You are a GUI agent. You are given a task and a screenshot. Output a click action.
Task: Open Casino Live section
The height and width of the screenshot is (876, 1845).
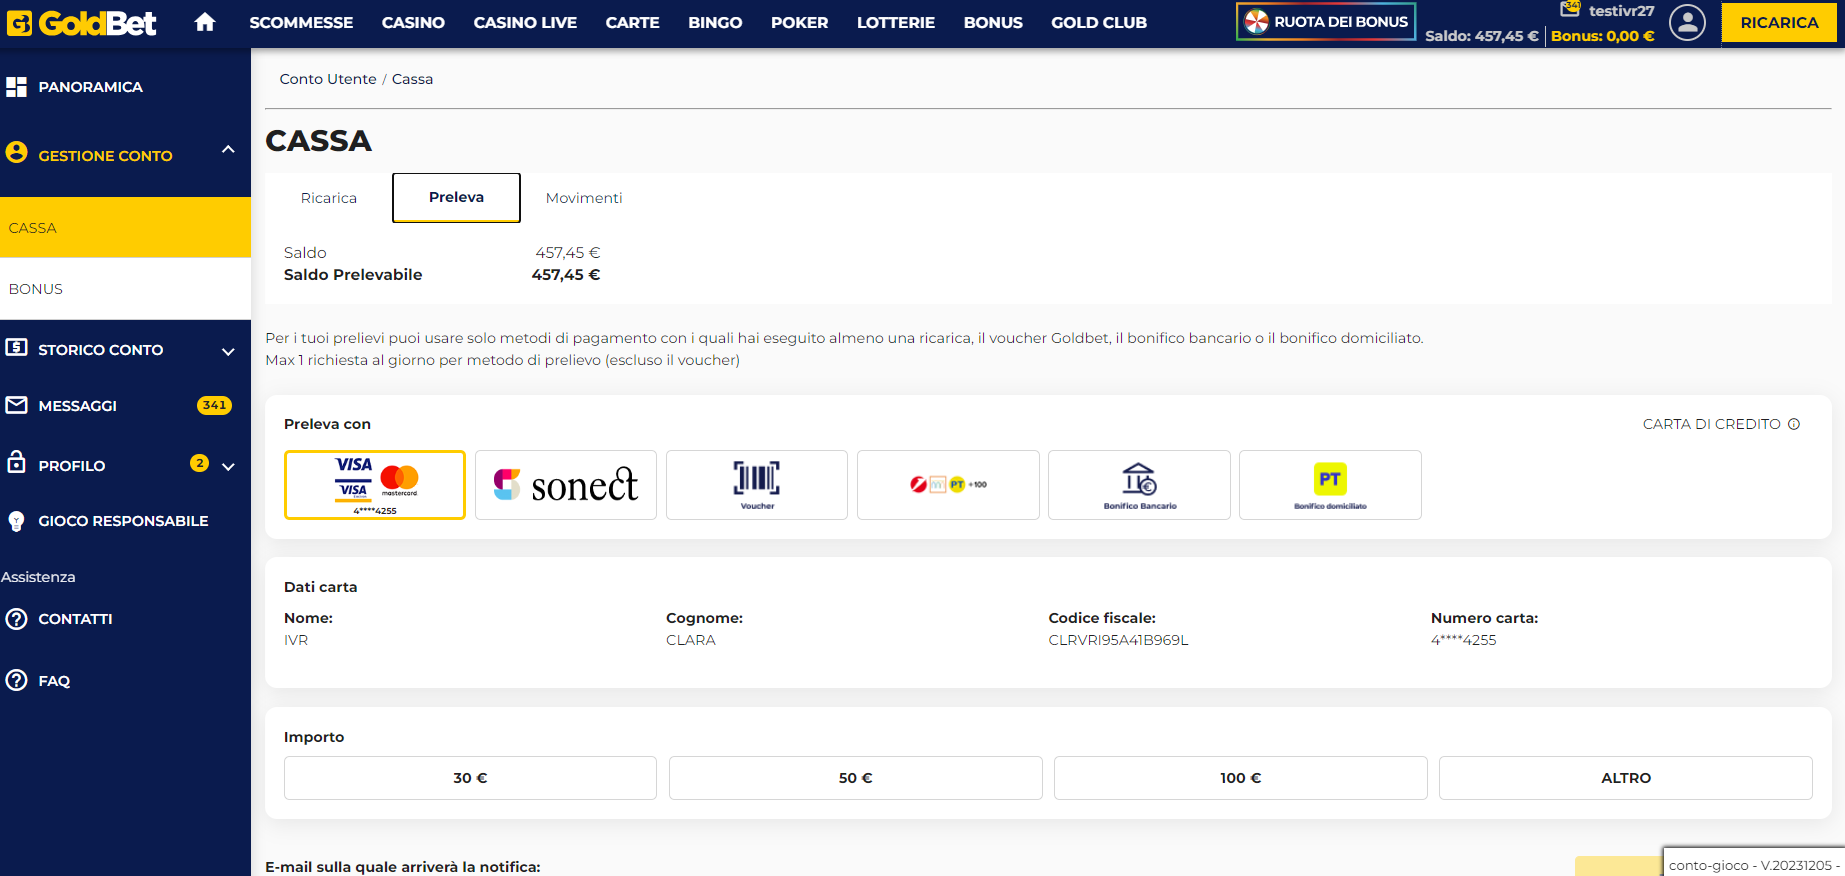click(x=525, y=22)
